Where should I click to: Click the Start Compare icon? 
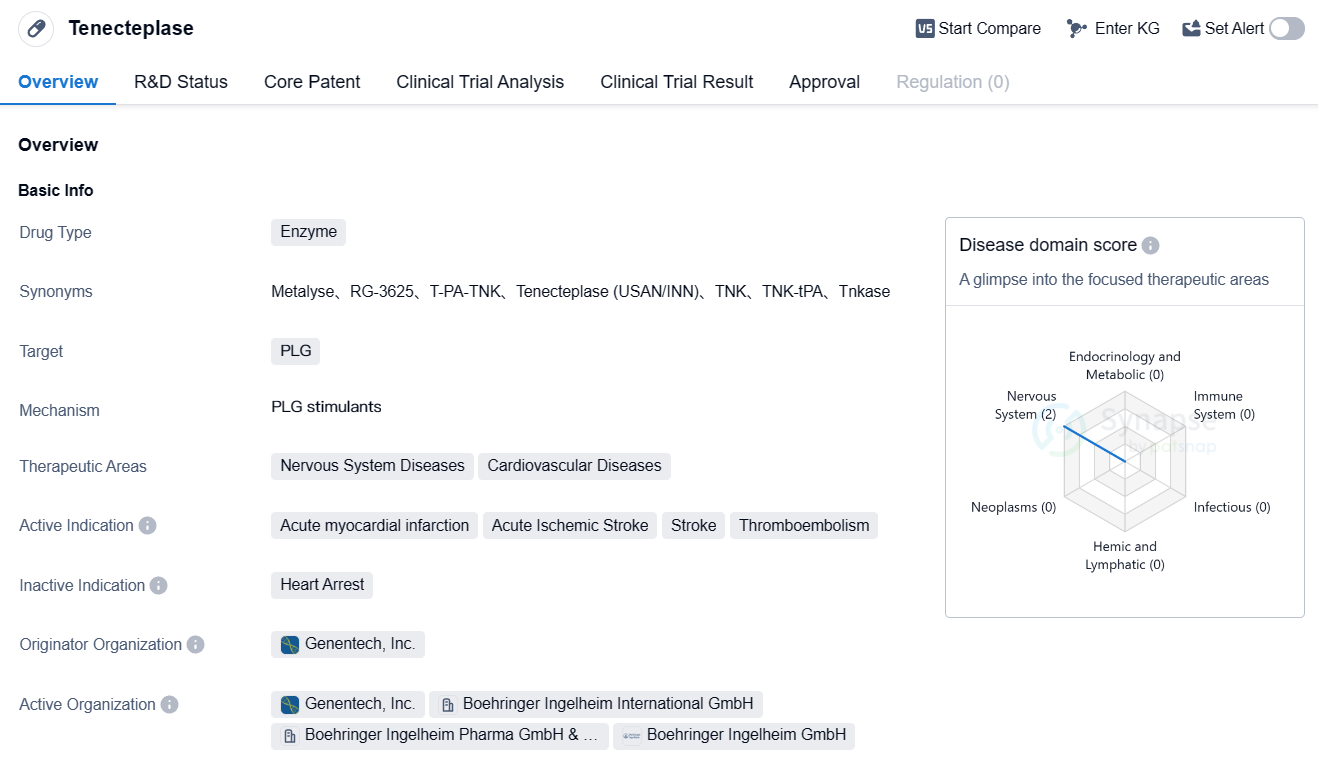click(x=925, y=29)
